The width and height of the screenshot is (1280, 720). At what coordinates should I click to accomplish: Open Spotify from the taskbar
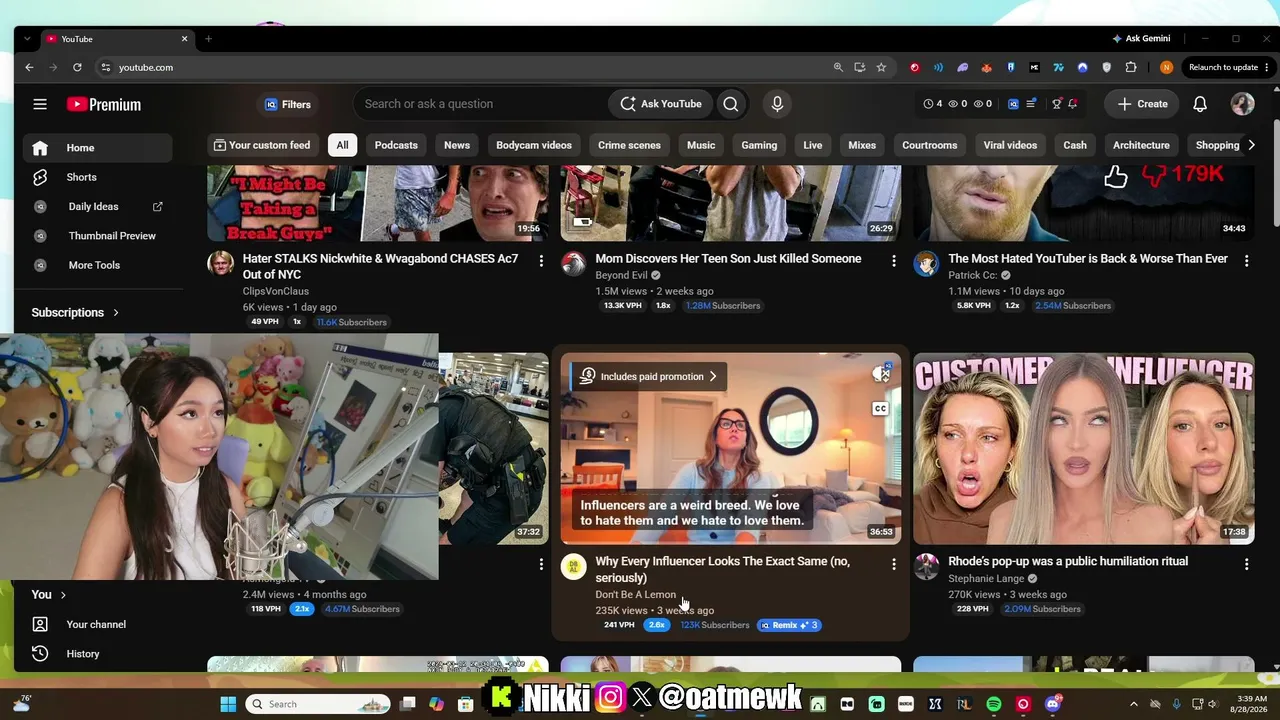(993, 704)
